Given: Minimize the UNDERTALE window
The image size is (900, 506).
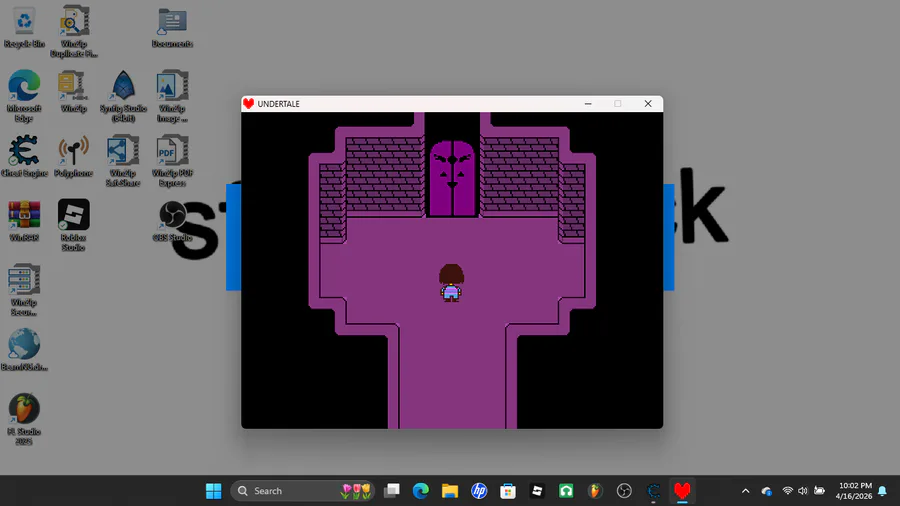Looking at the screenshot, I should click(588, 104).
